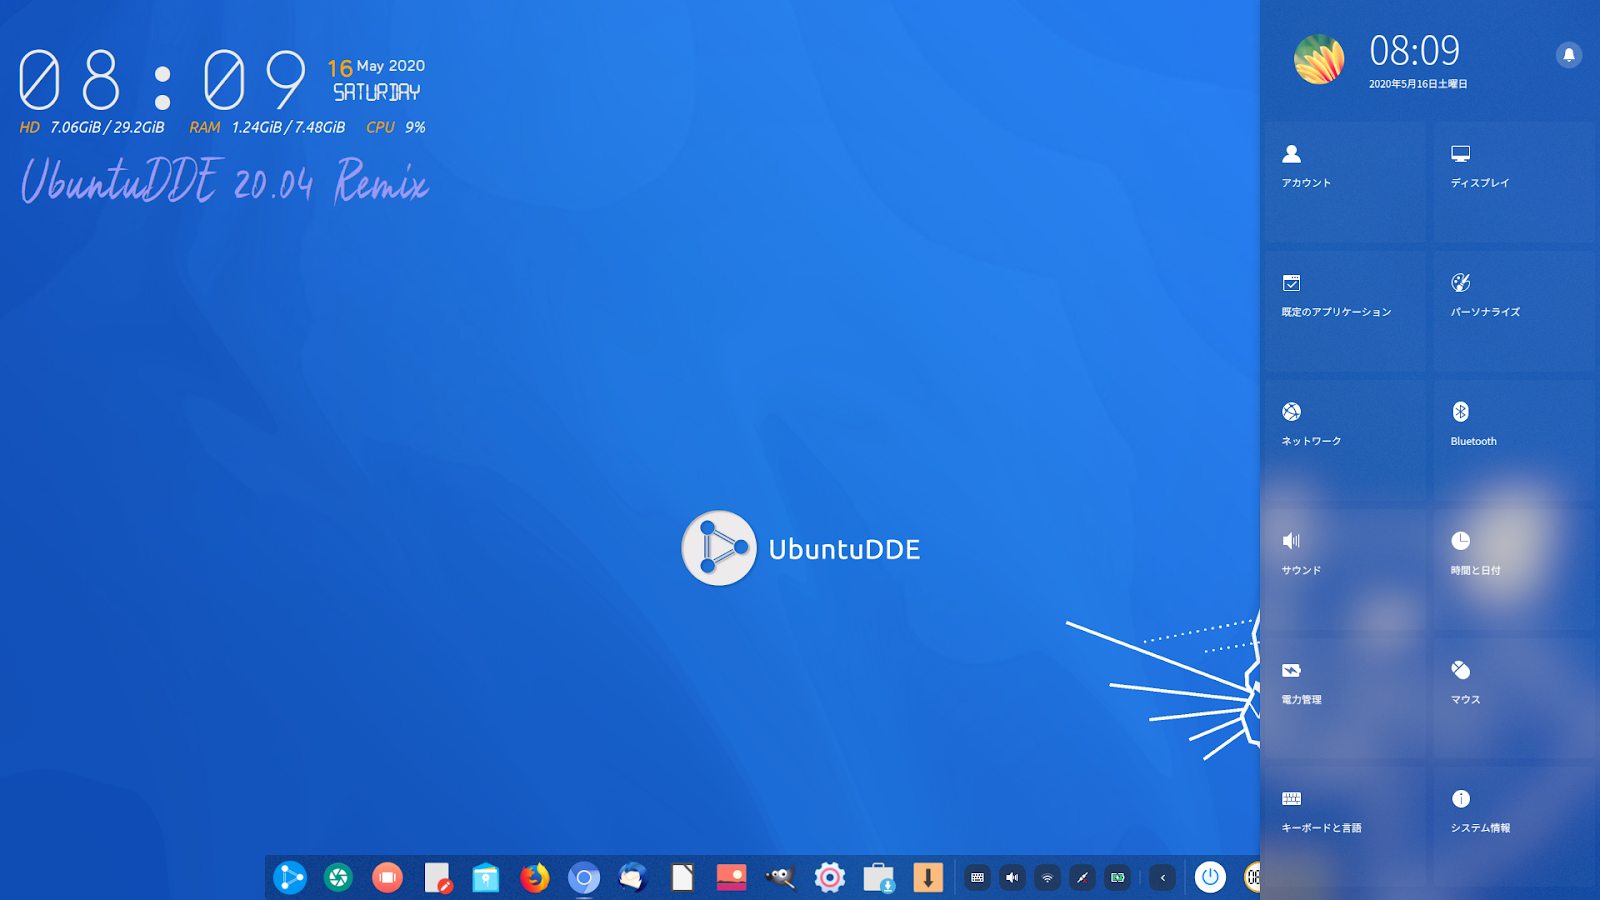The height and width of the screenshot is (900, 1600).
Task: Open the 時間と日付 (Time and Date) tile
Action: [x=1514, y=569]
